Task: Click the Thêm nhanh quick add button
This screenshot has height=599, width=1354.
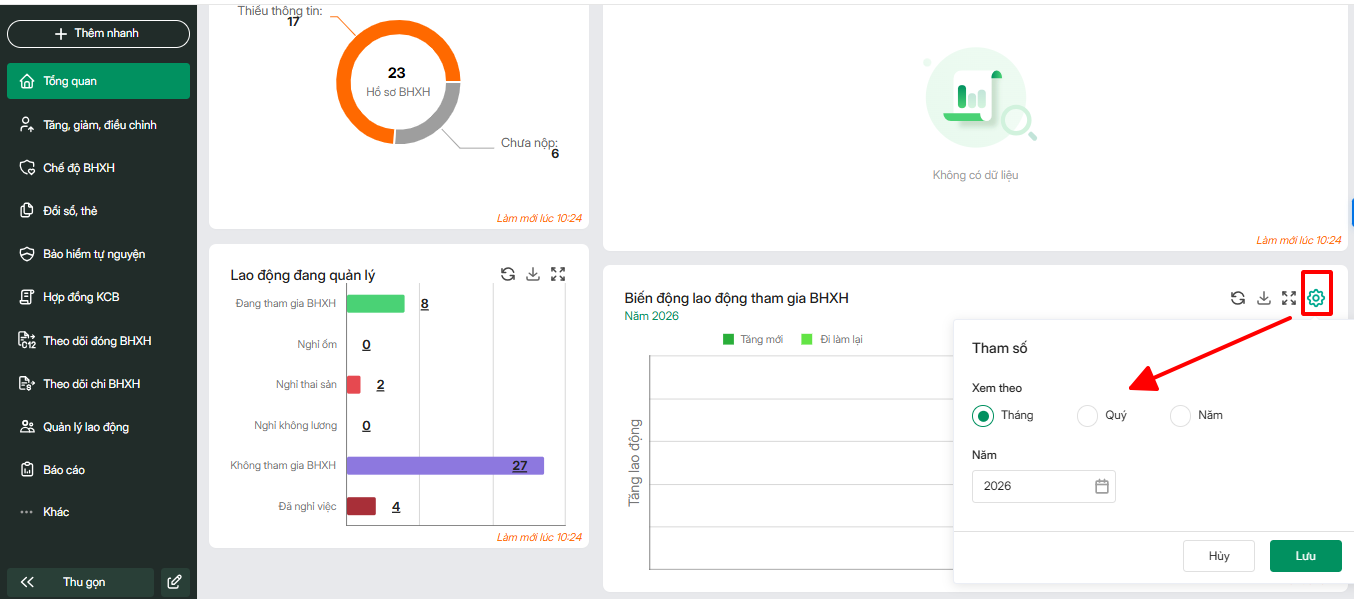Action: tap(98, 34)
